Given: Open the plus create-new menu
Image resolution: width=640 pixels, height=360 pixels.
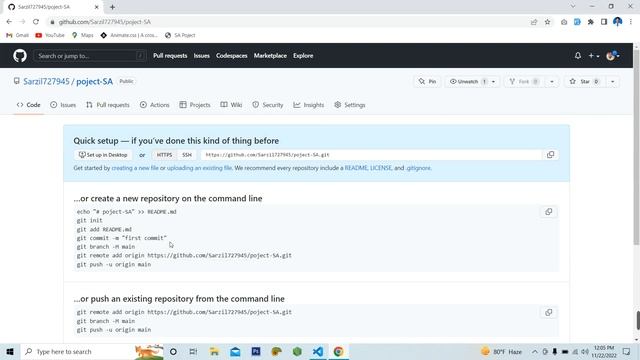Looking at the screenshot, I should (x=593, y=56).
